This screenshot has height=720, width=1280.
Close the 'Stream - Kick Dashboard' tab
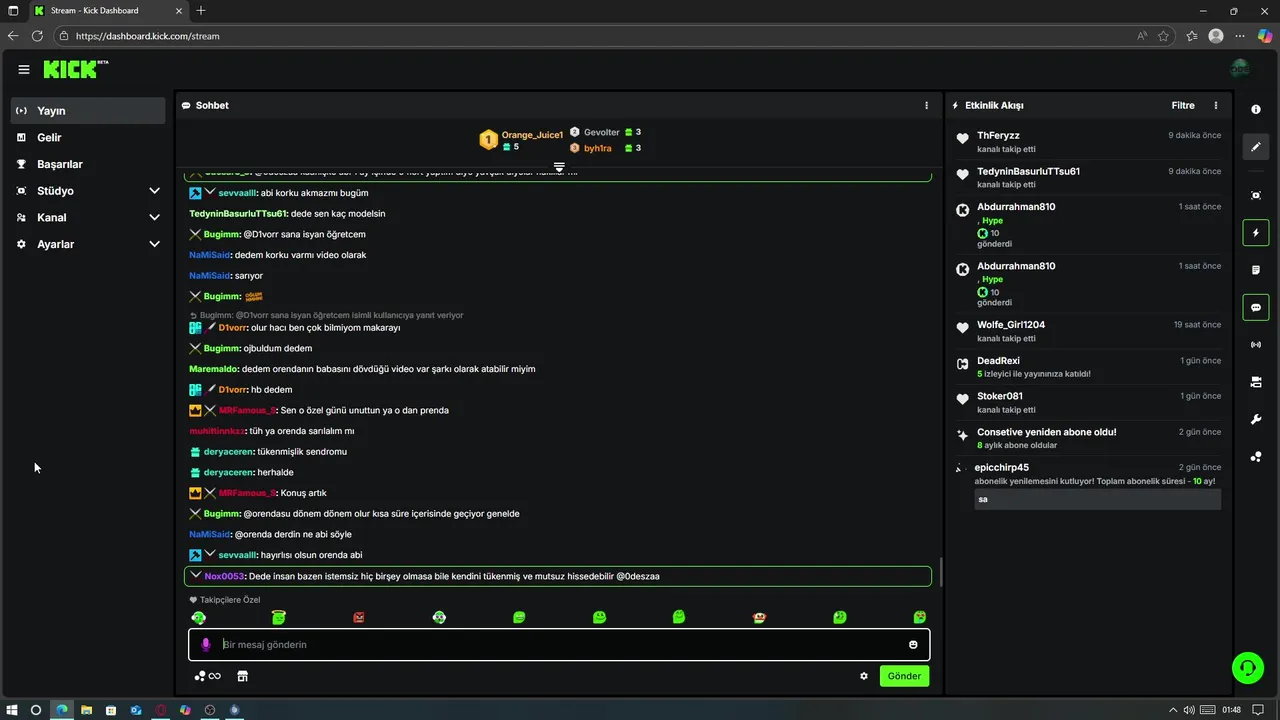[x=179, y=11]
